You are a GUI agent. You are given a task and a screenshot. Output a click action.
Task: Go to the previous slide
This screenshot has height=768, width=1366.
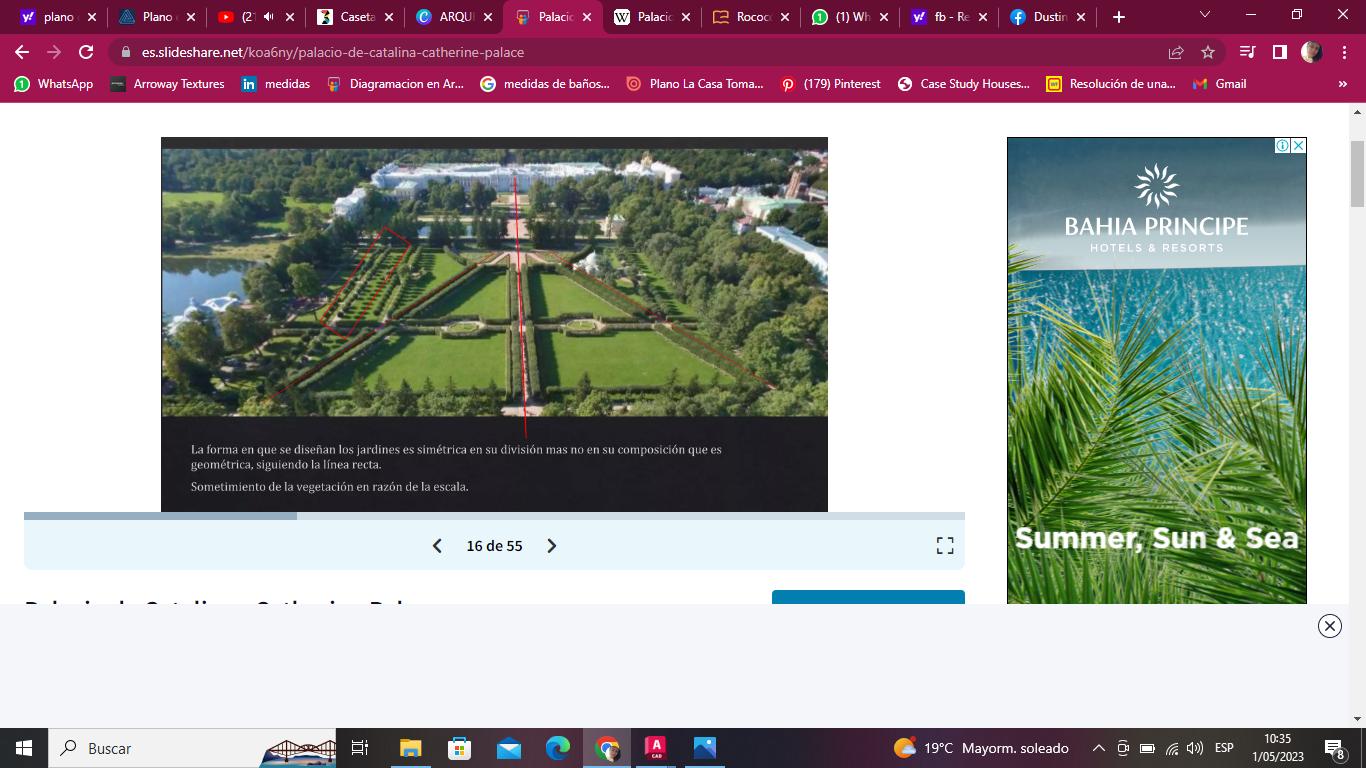tap(437, 546)
